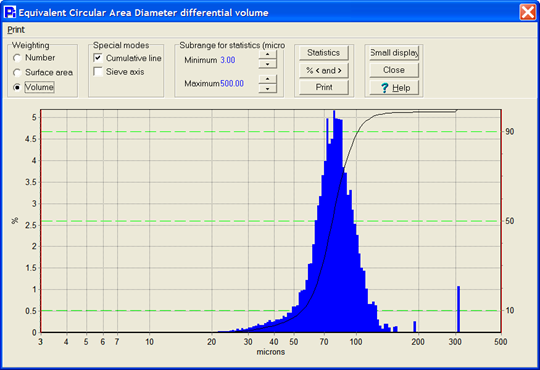The image size is (540, 370).
Task: Increase the Minimum subrange value
Action: 268,55
